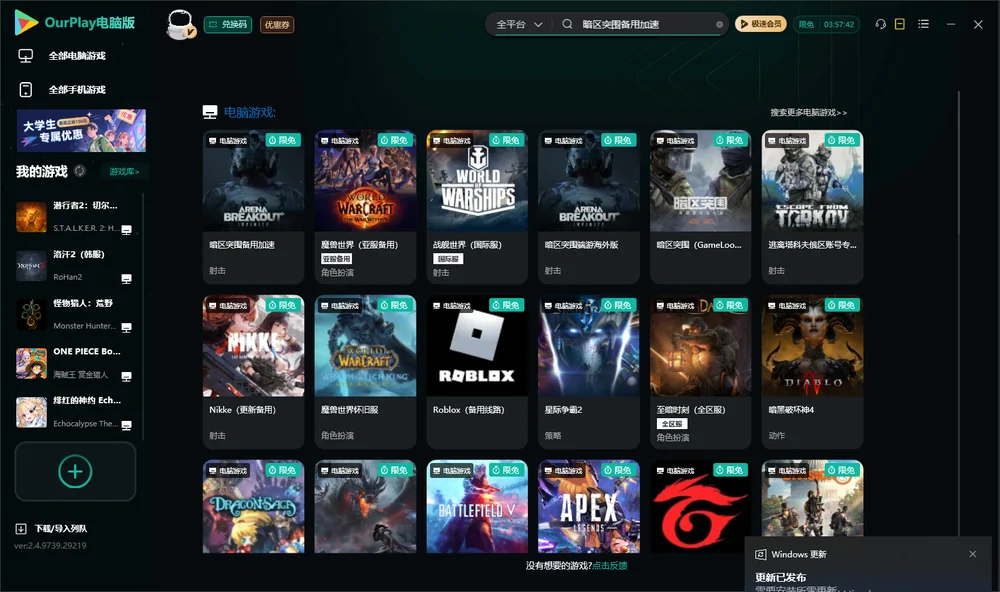
Task: Click the 极速会员 membership button
Action: point(761,24)
